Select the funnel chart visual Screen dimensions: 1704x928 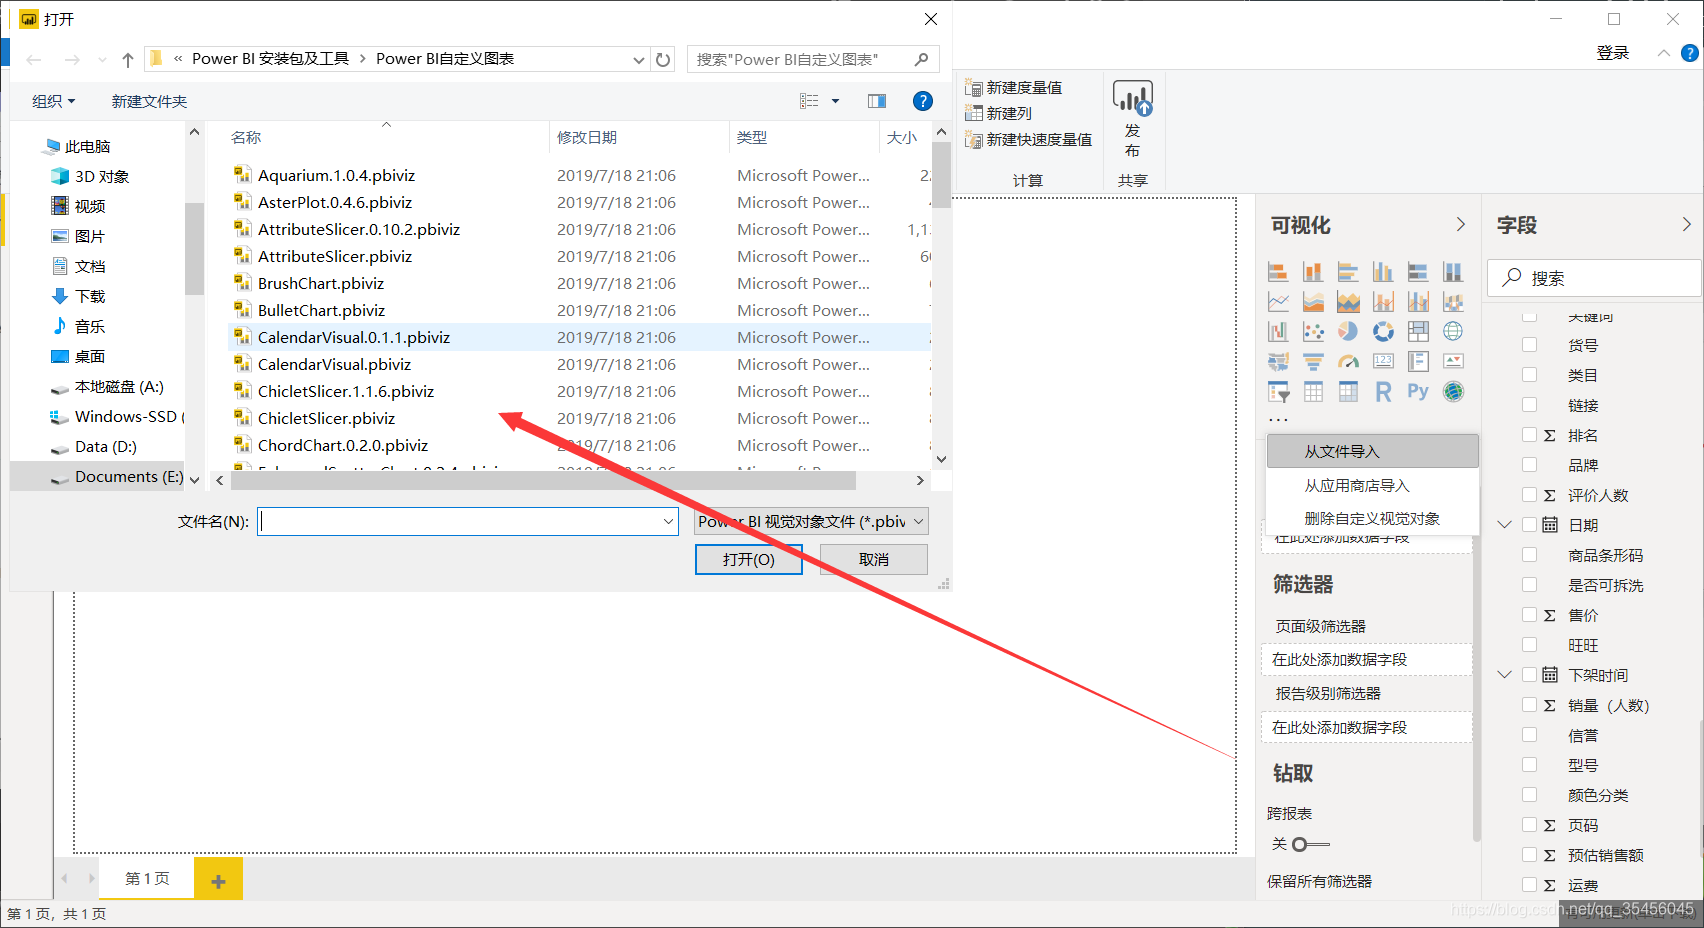click(x=1313, y=361)
